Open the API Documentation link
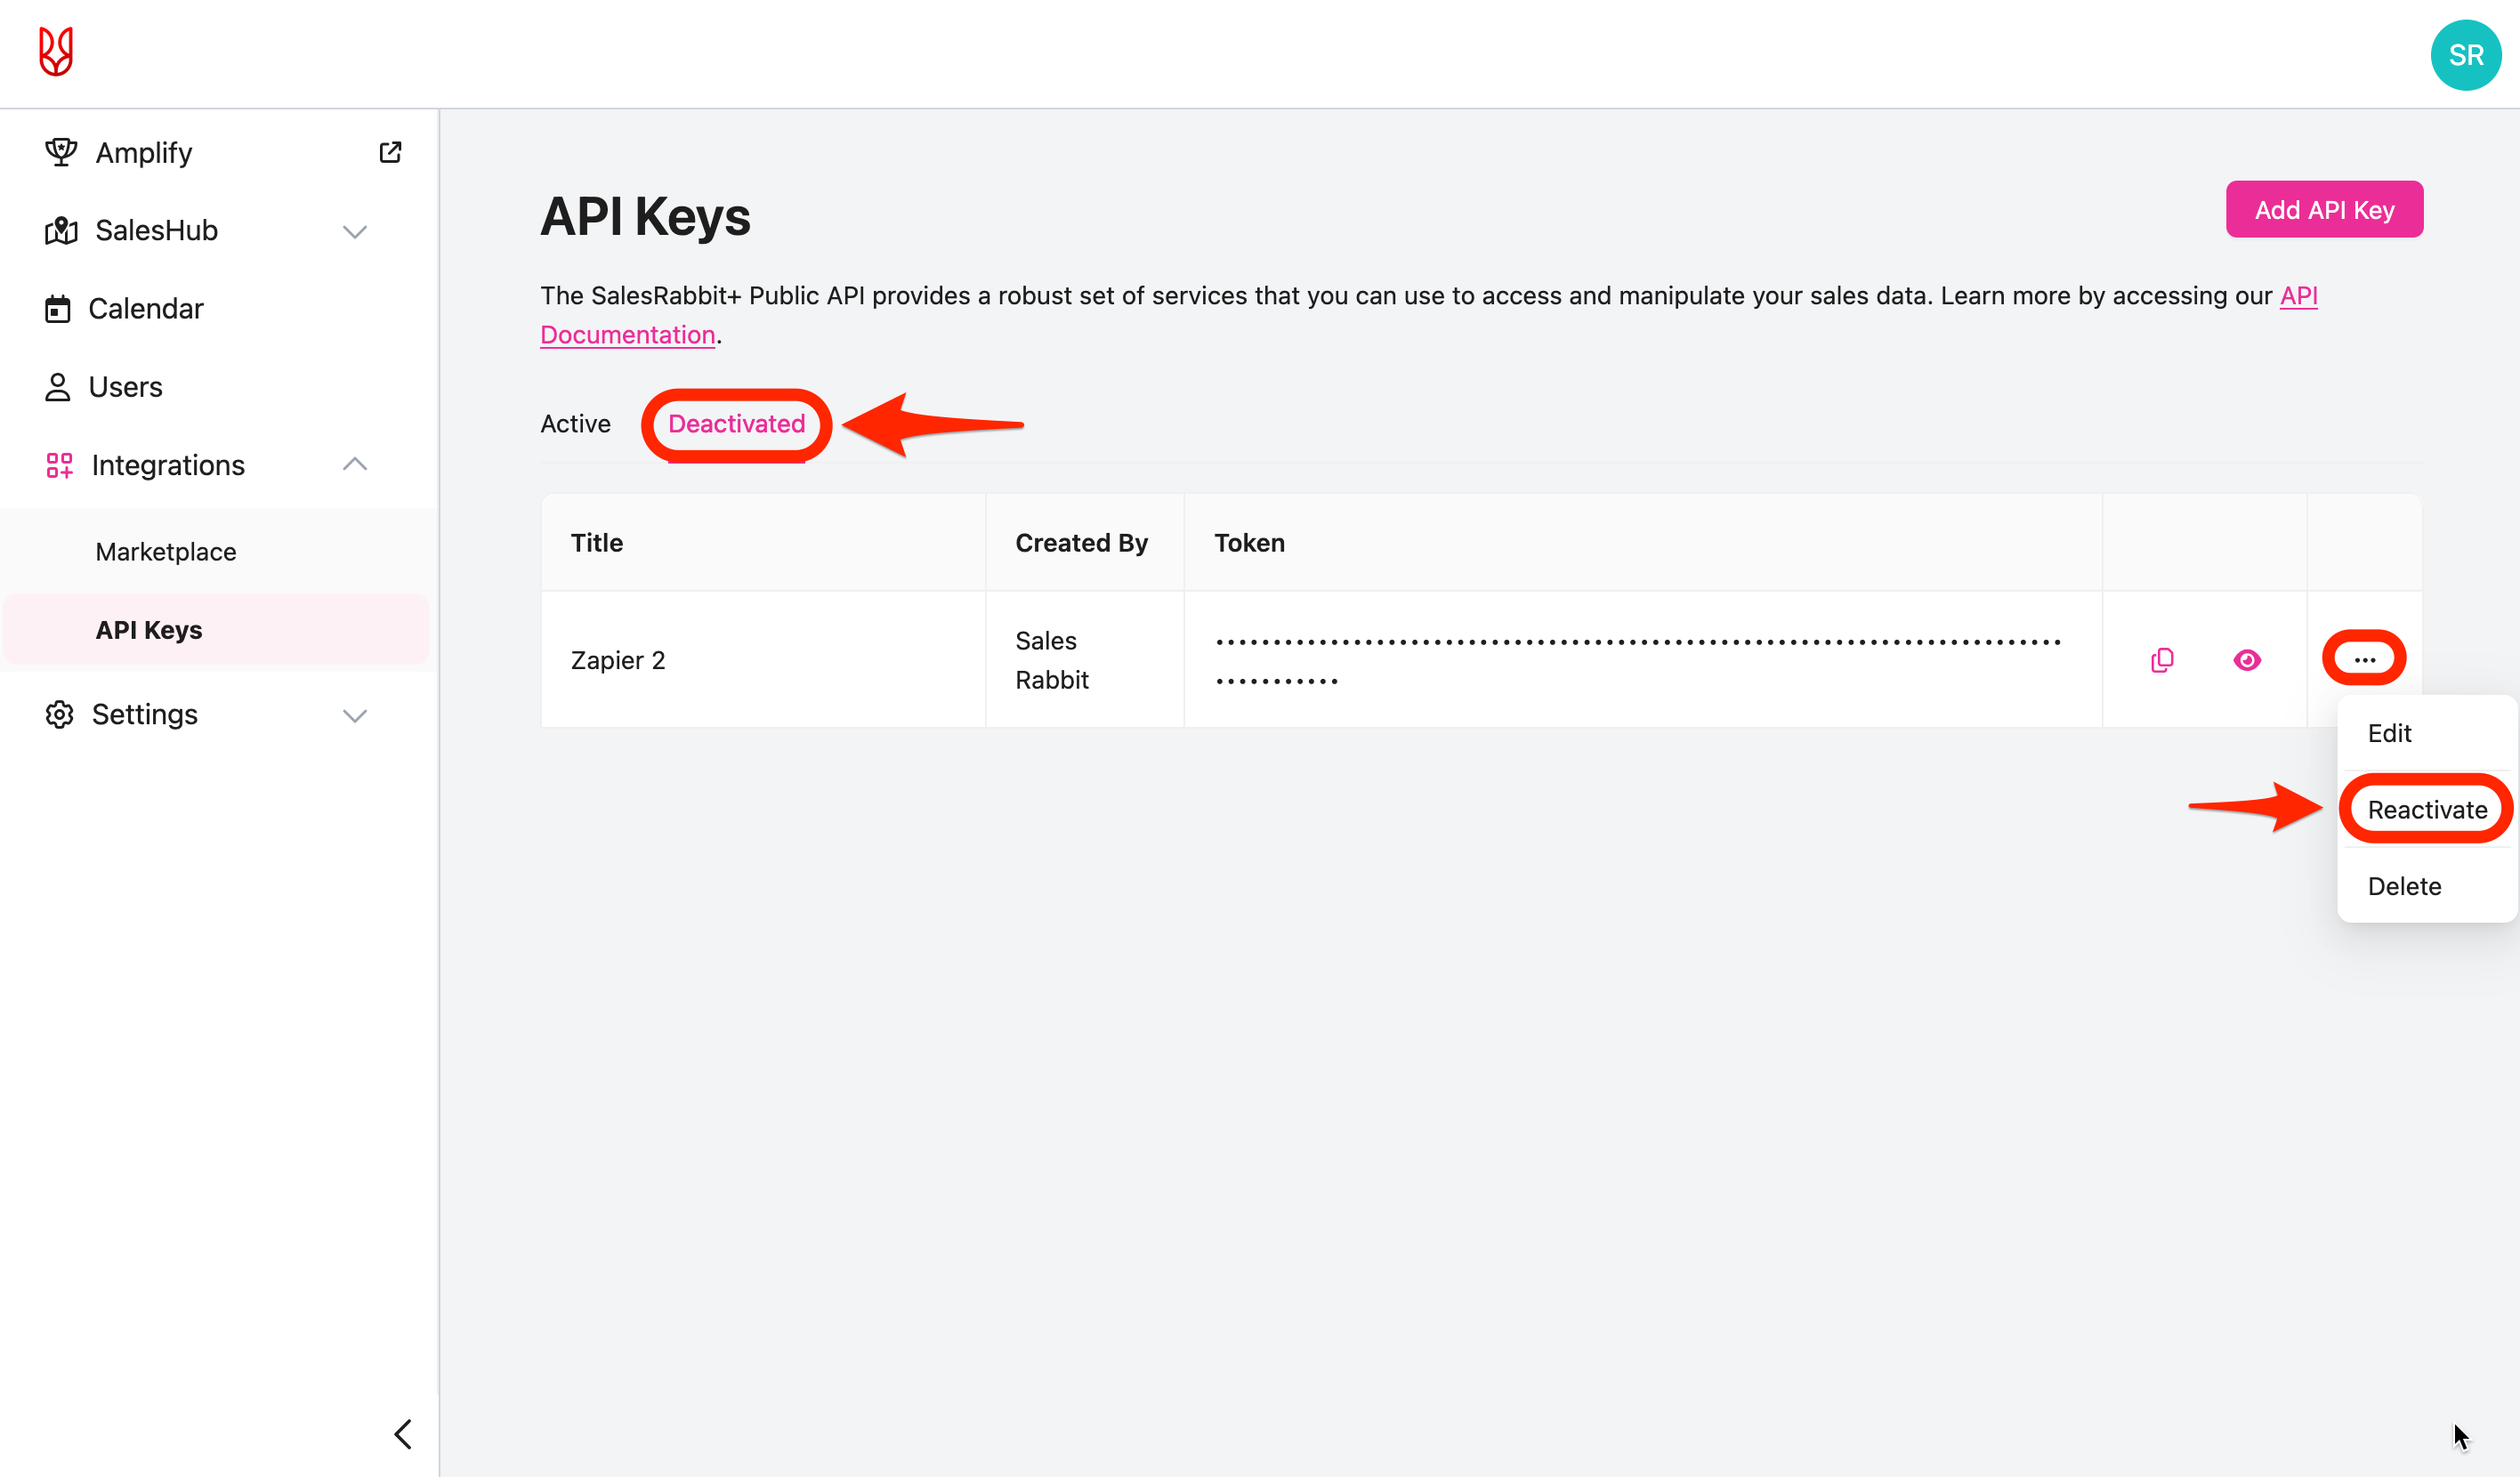Image resolution: width=2520 pixels, height=1477 pixels. point(628,335)
